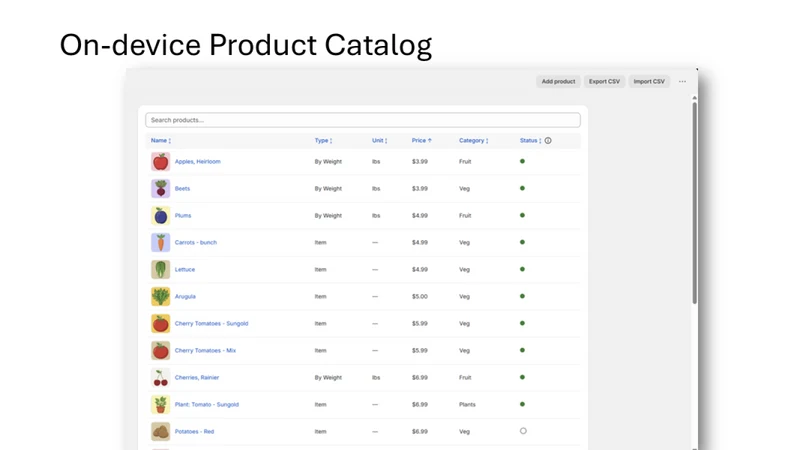Click the vertical scrollbar thumb
Image resolution: width=800 pixels, height=450 pixels.
pos(694,203)
